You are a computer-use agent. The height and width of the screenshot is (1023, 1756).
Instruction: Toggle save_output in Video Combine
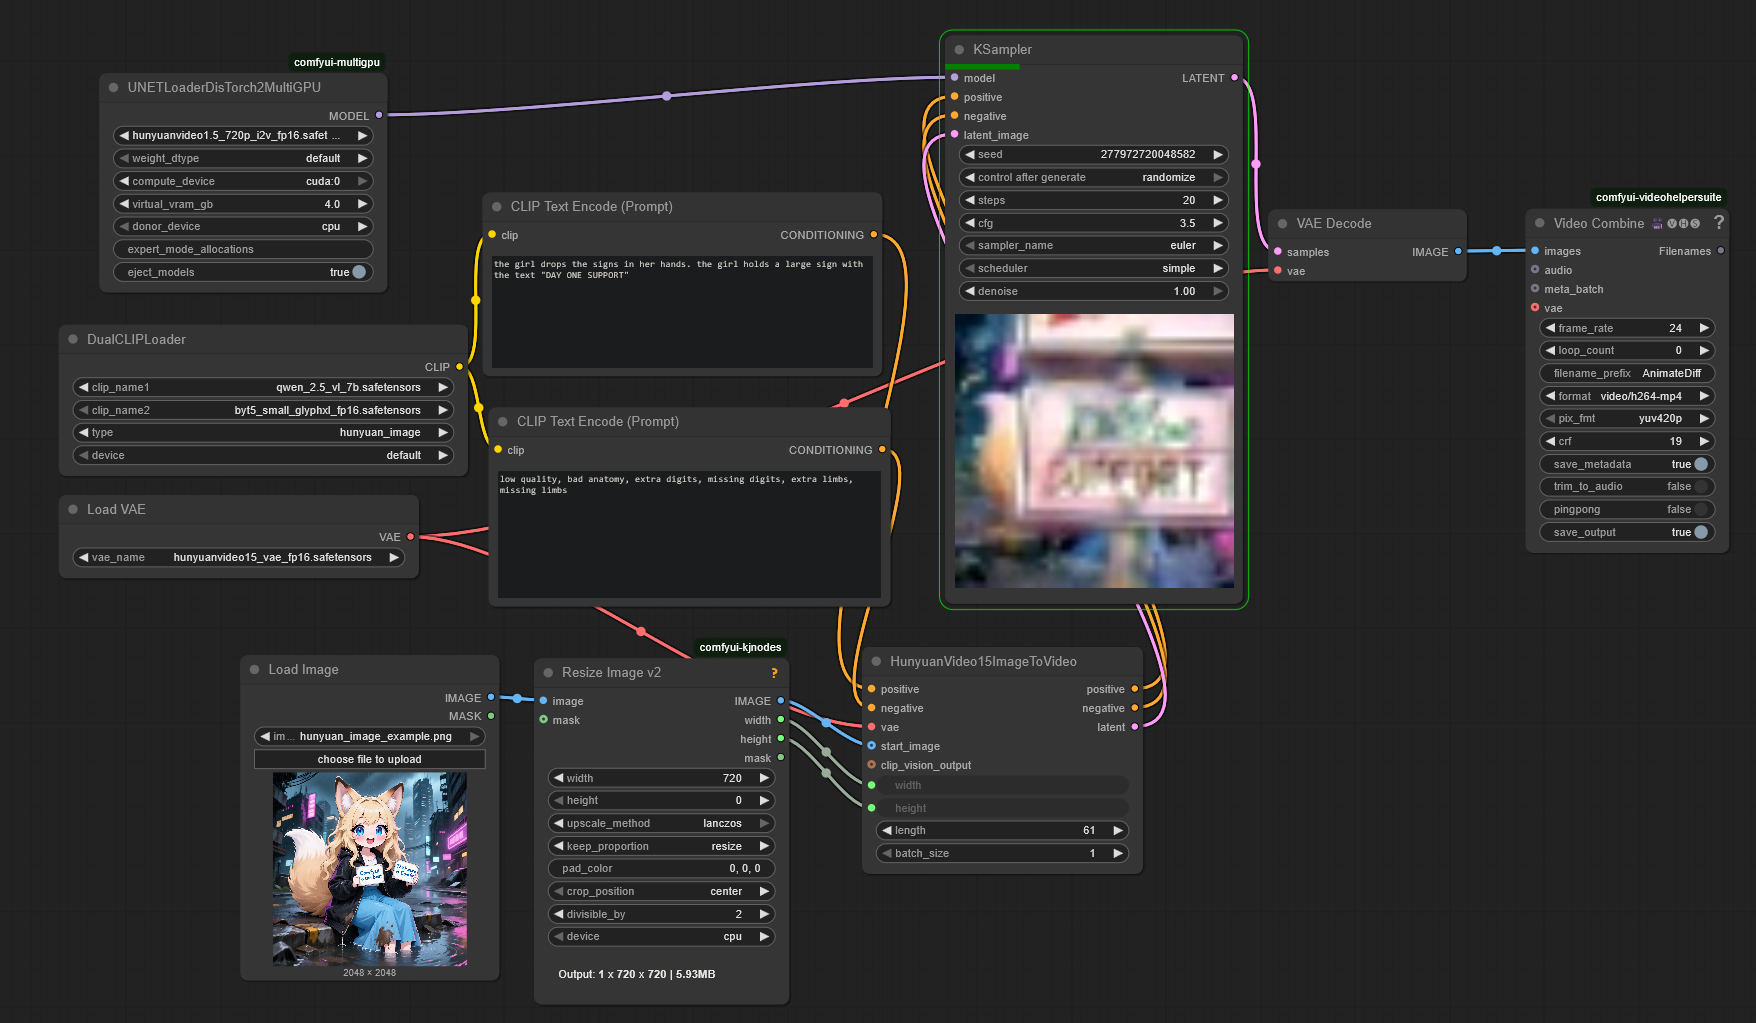[x=1627, y=532]
